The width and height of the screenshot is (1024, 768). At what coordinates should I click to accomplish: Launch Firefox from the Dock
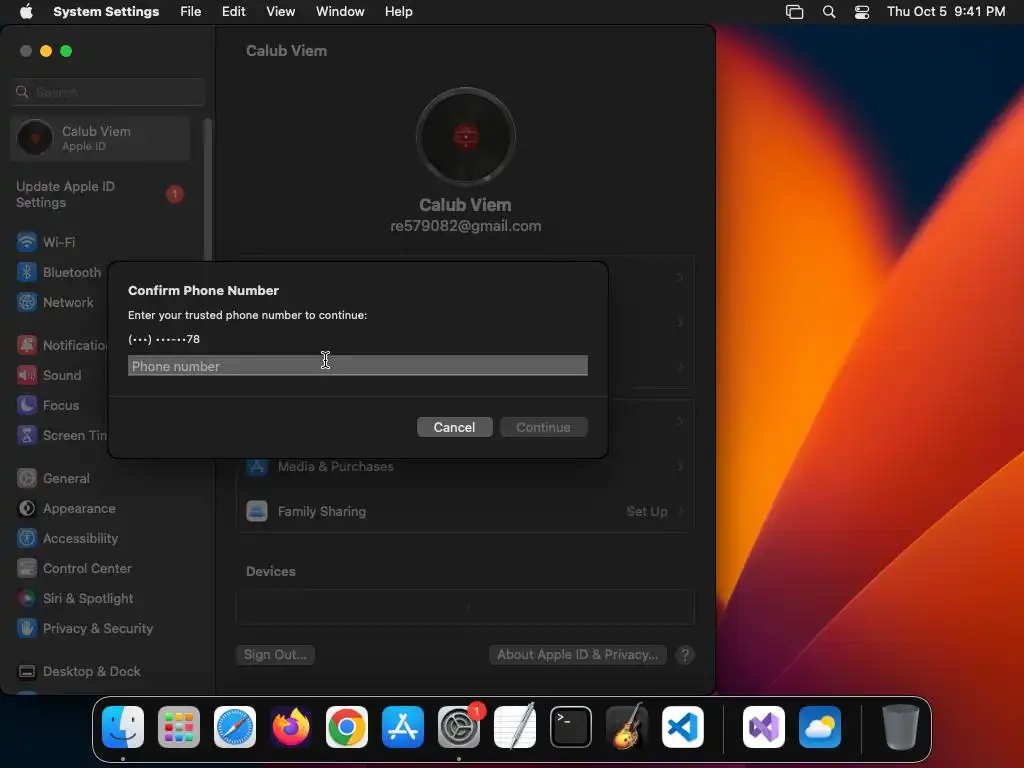291,727
